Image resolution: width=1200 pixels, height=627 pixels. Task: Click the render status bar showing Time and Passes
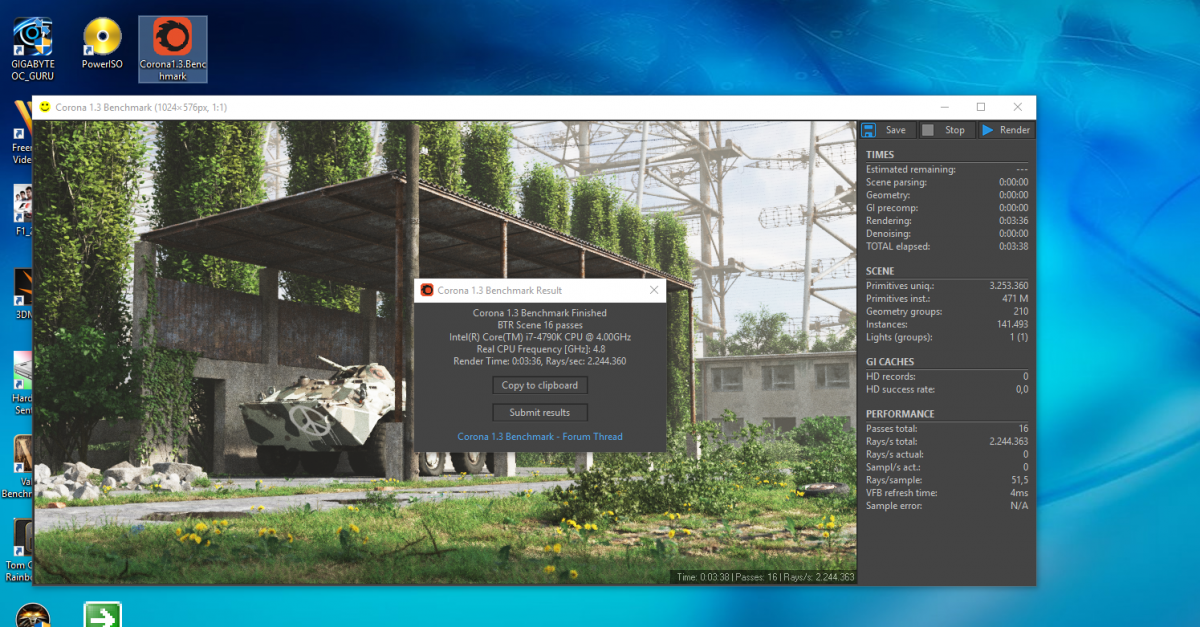pyautogui.click(x=764, y=577)
